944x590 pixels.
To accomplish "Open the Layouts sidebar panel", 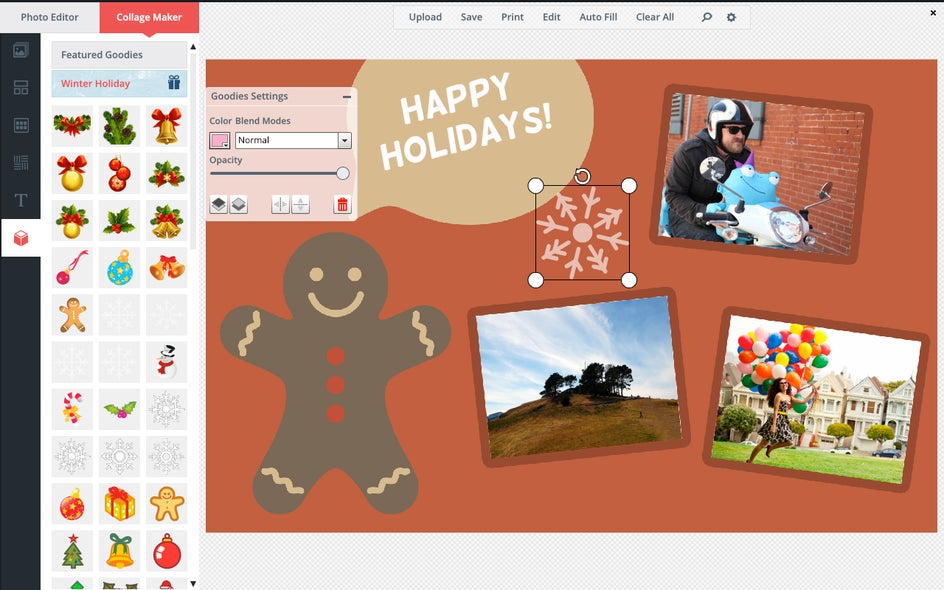I will tap(20, 87).
